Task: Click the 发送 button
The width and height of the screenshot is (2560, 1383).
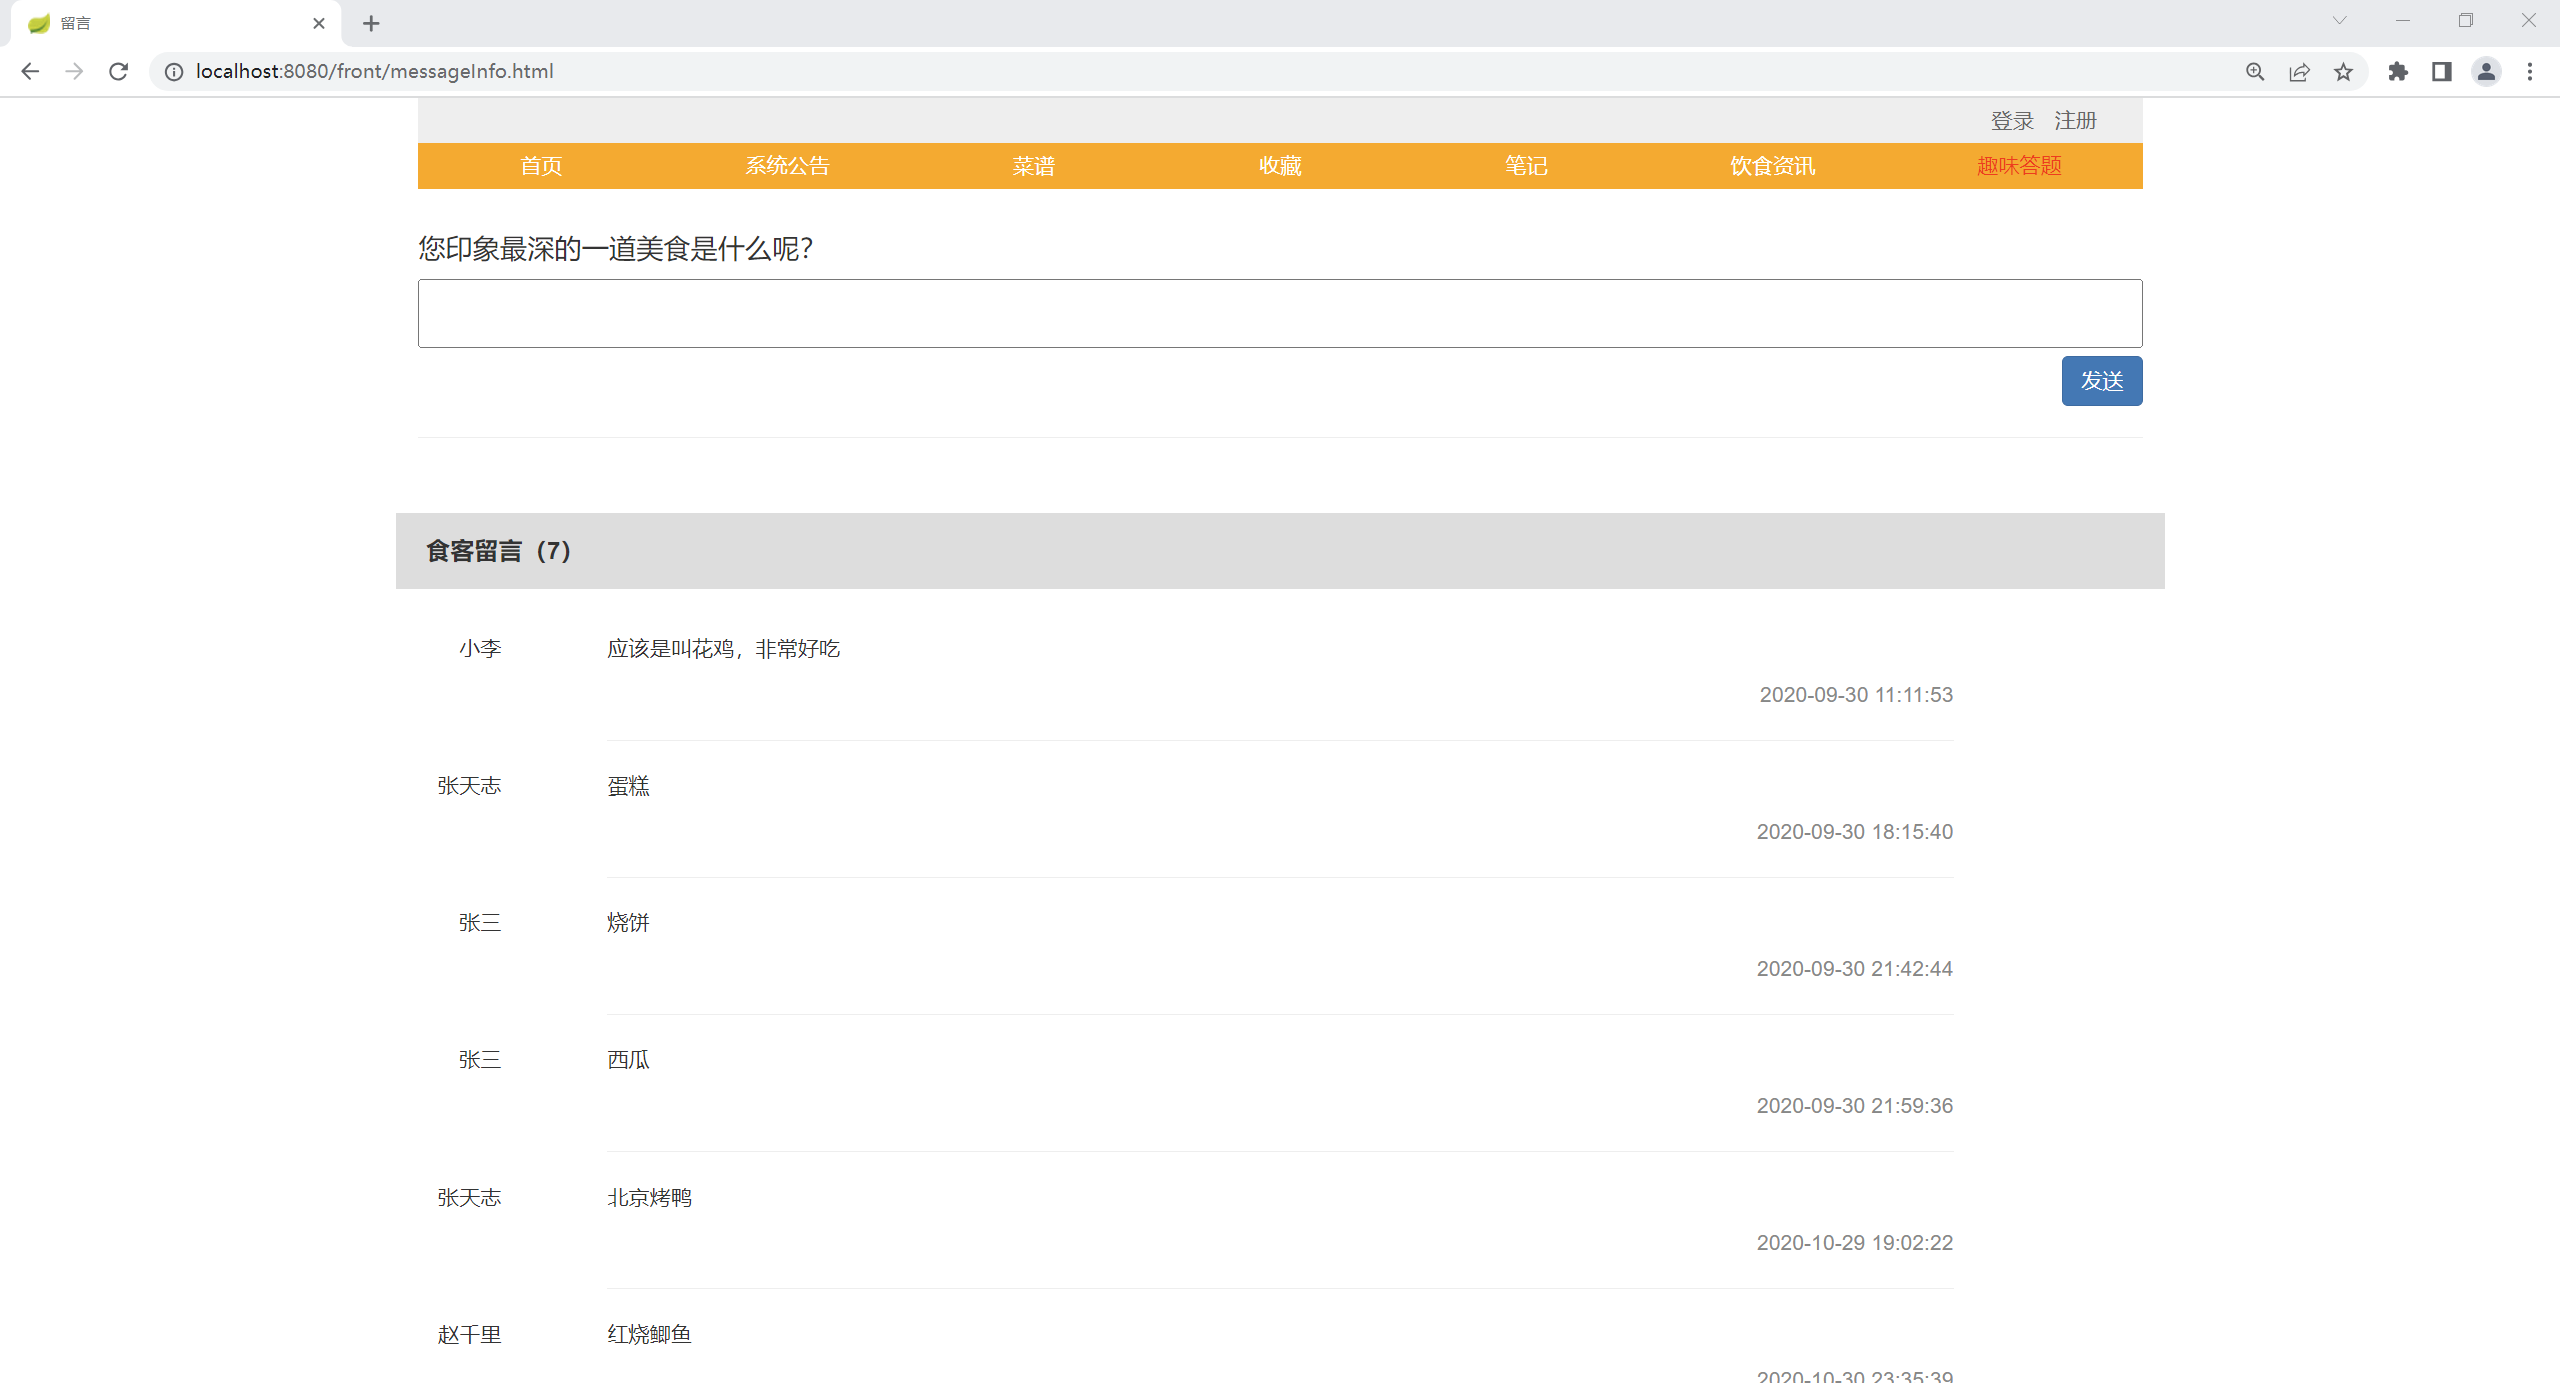Action: pos(2102,381)
